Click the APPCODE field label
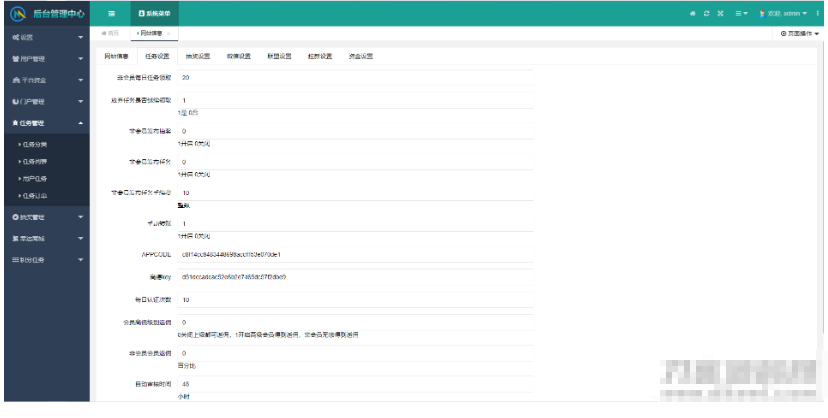The height and width of the screenshot is (418, 828). tap(156, 254)
